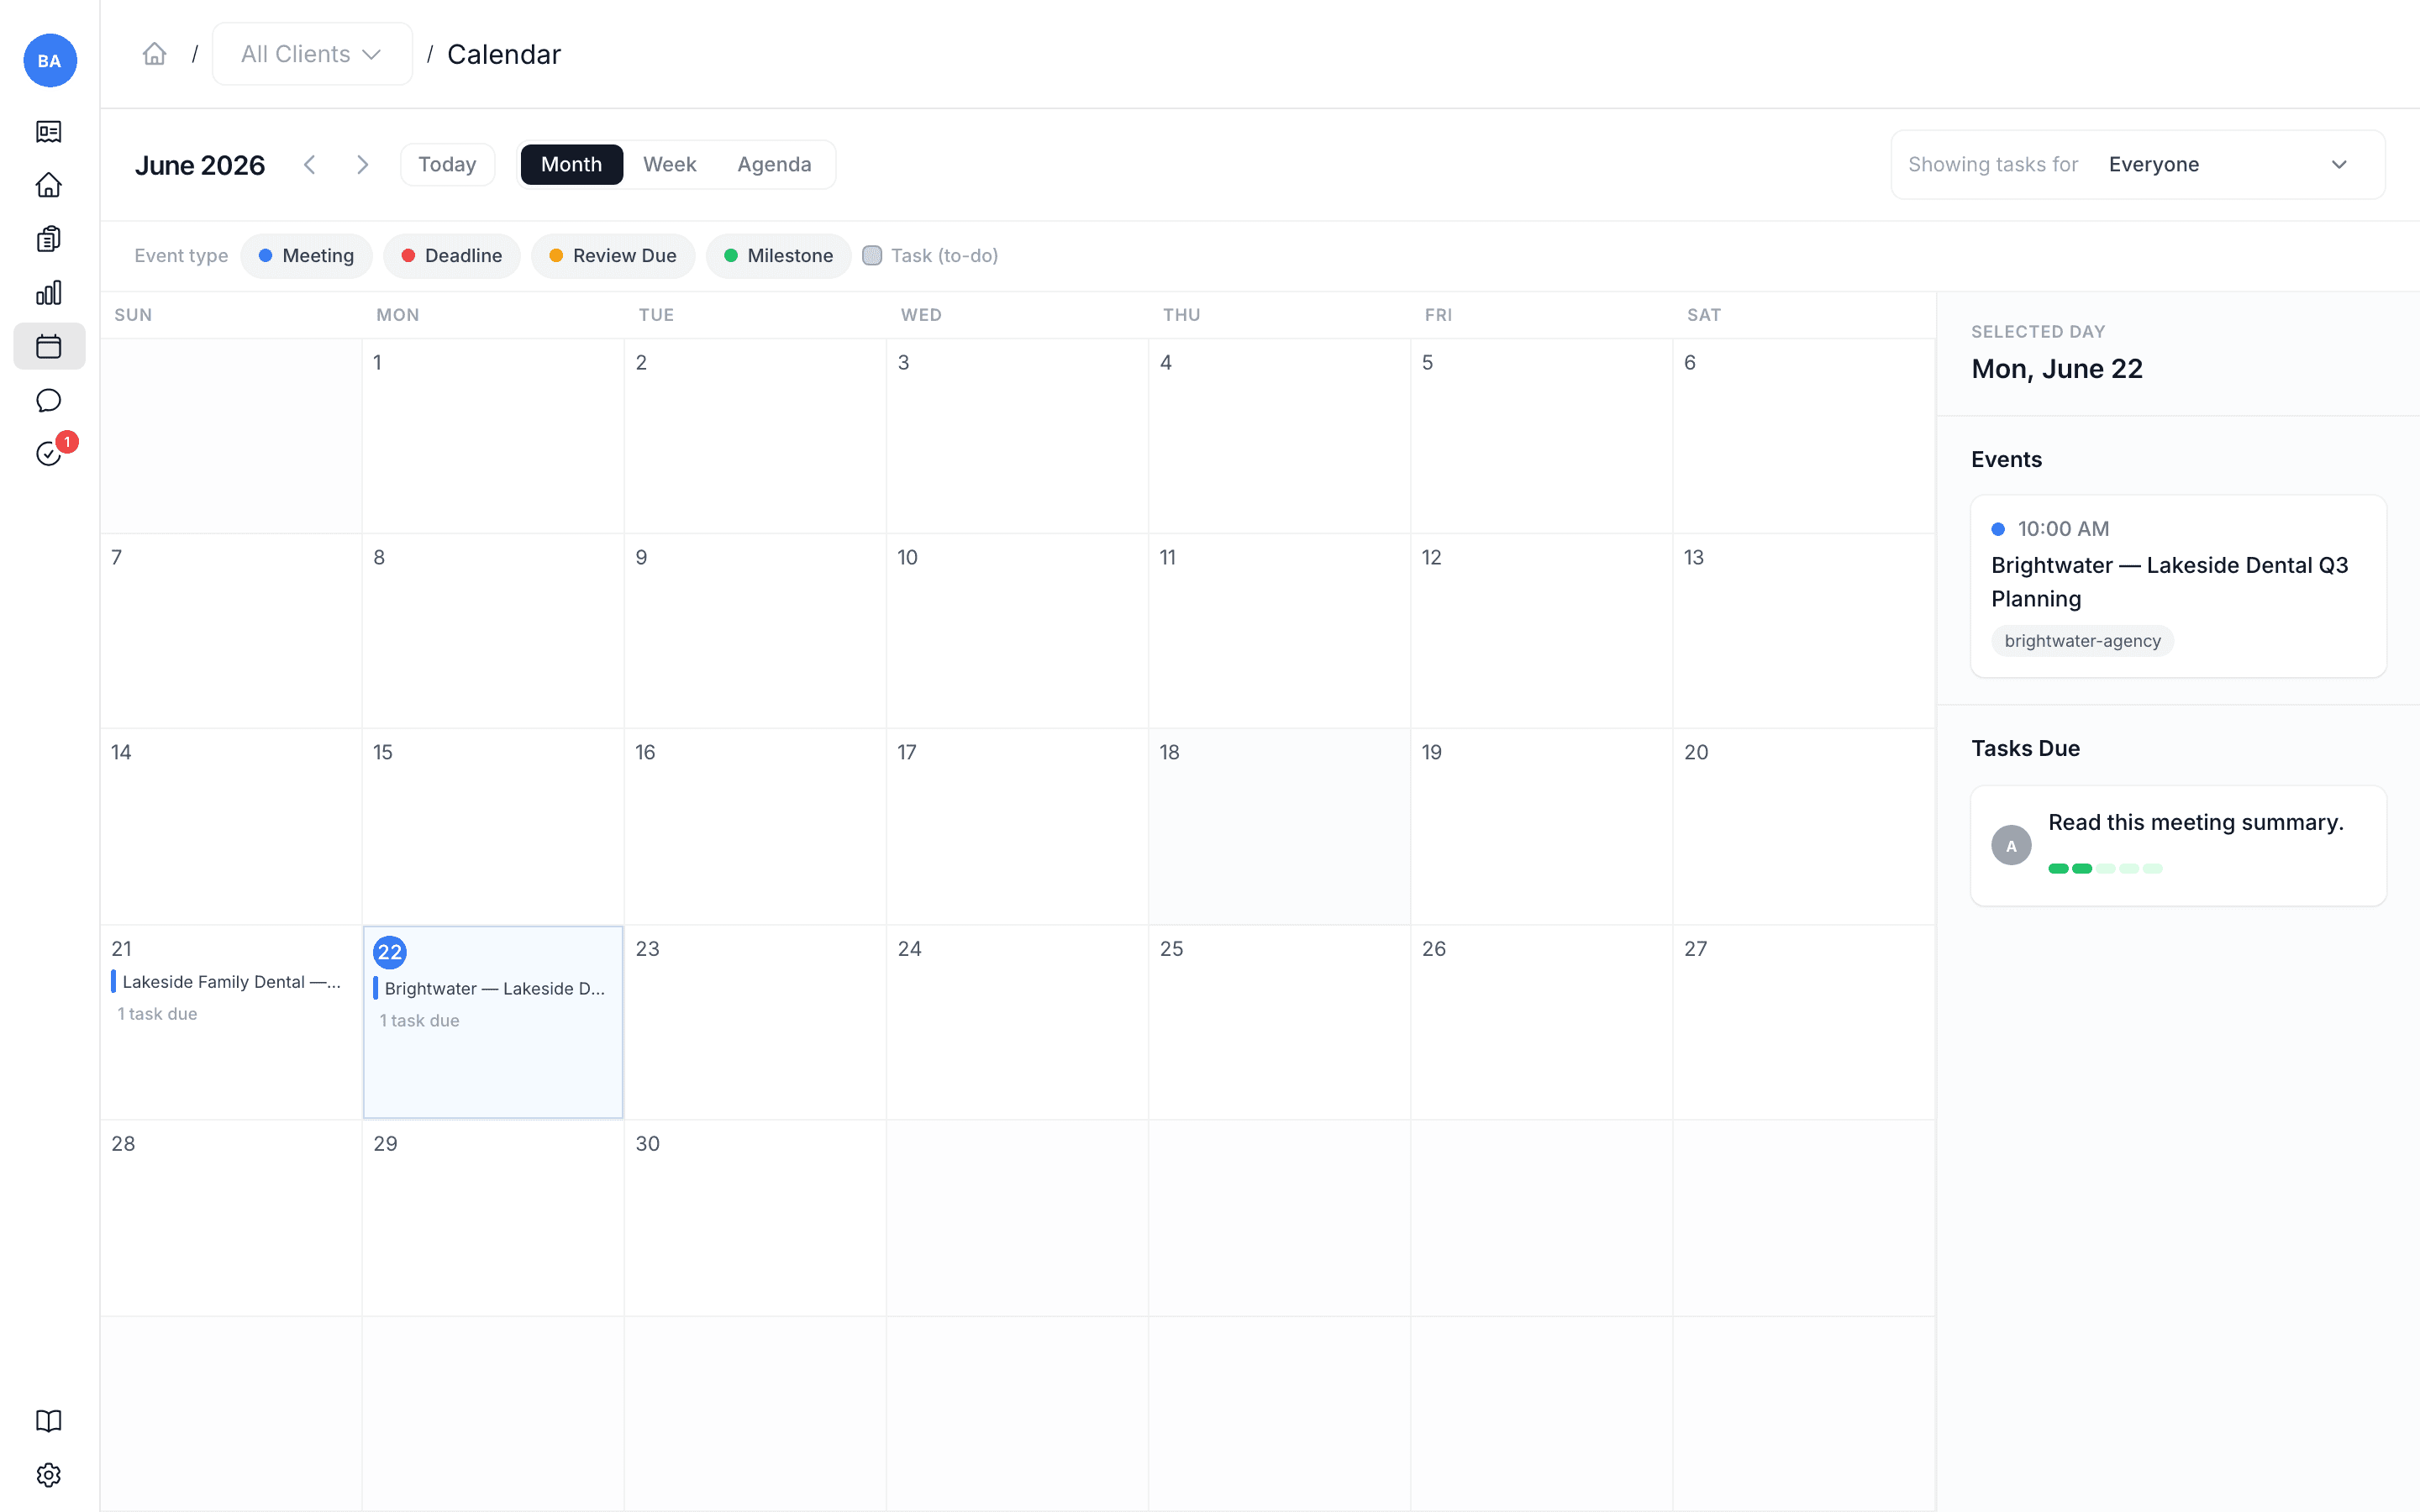The height and width of the screenshot is (1512, 2420).
Task: Click the assignee avatar A on task card
Action: [x=2011, y=846]
